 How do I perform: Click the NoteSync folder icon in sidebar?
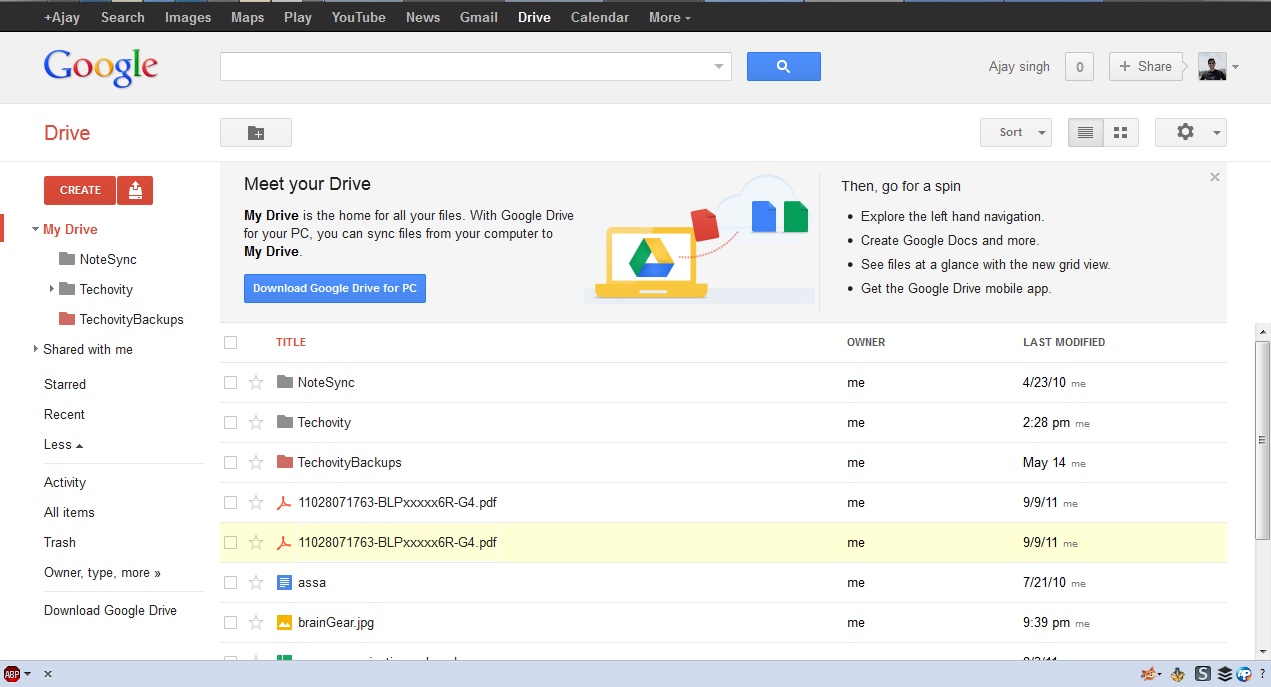67,259
